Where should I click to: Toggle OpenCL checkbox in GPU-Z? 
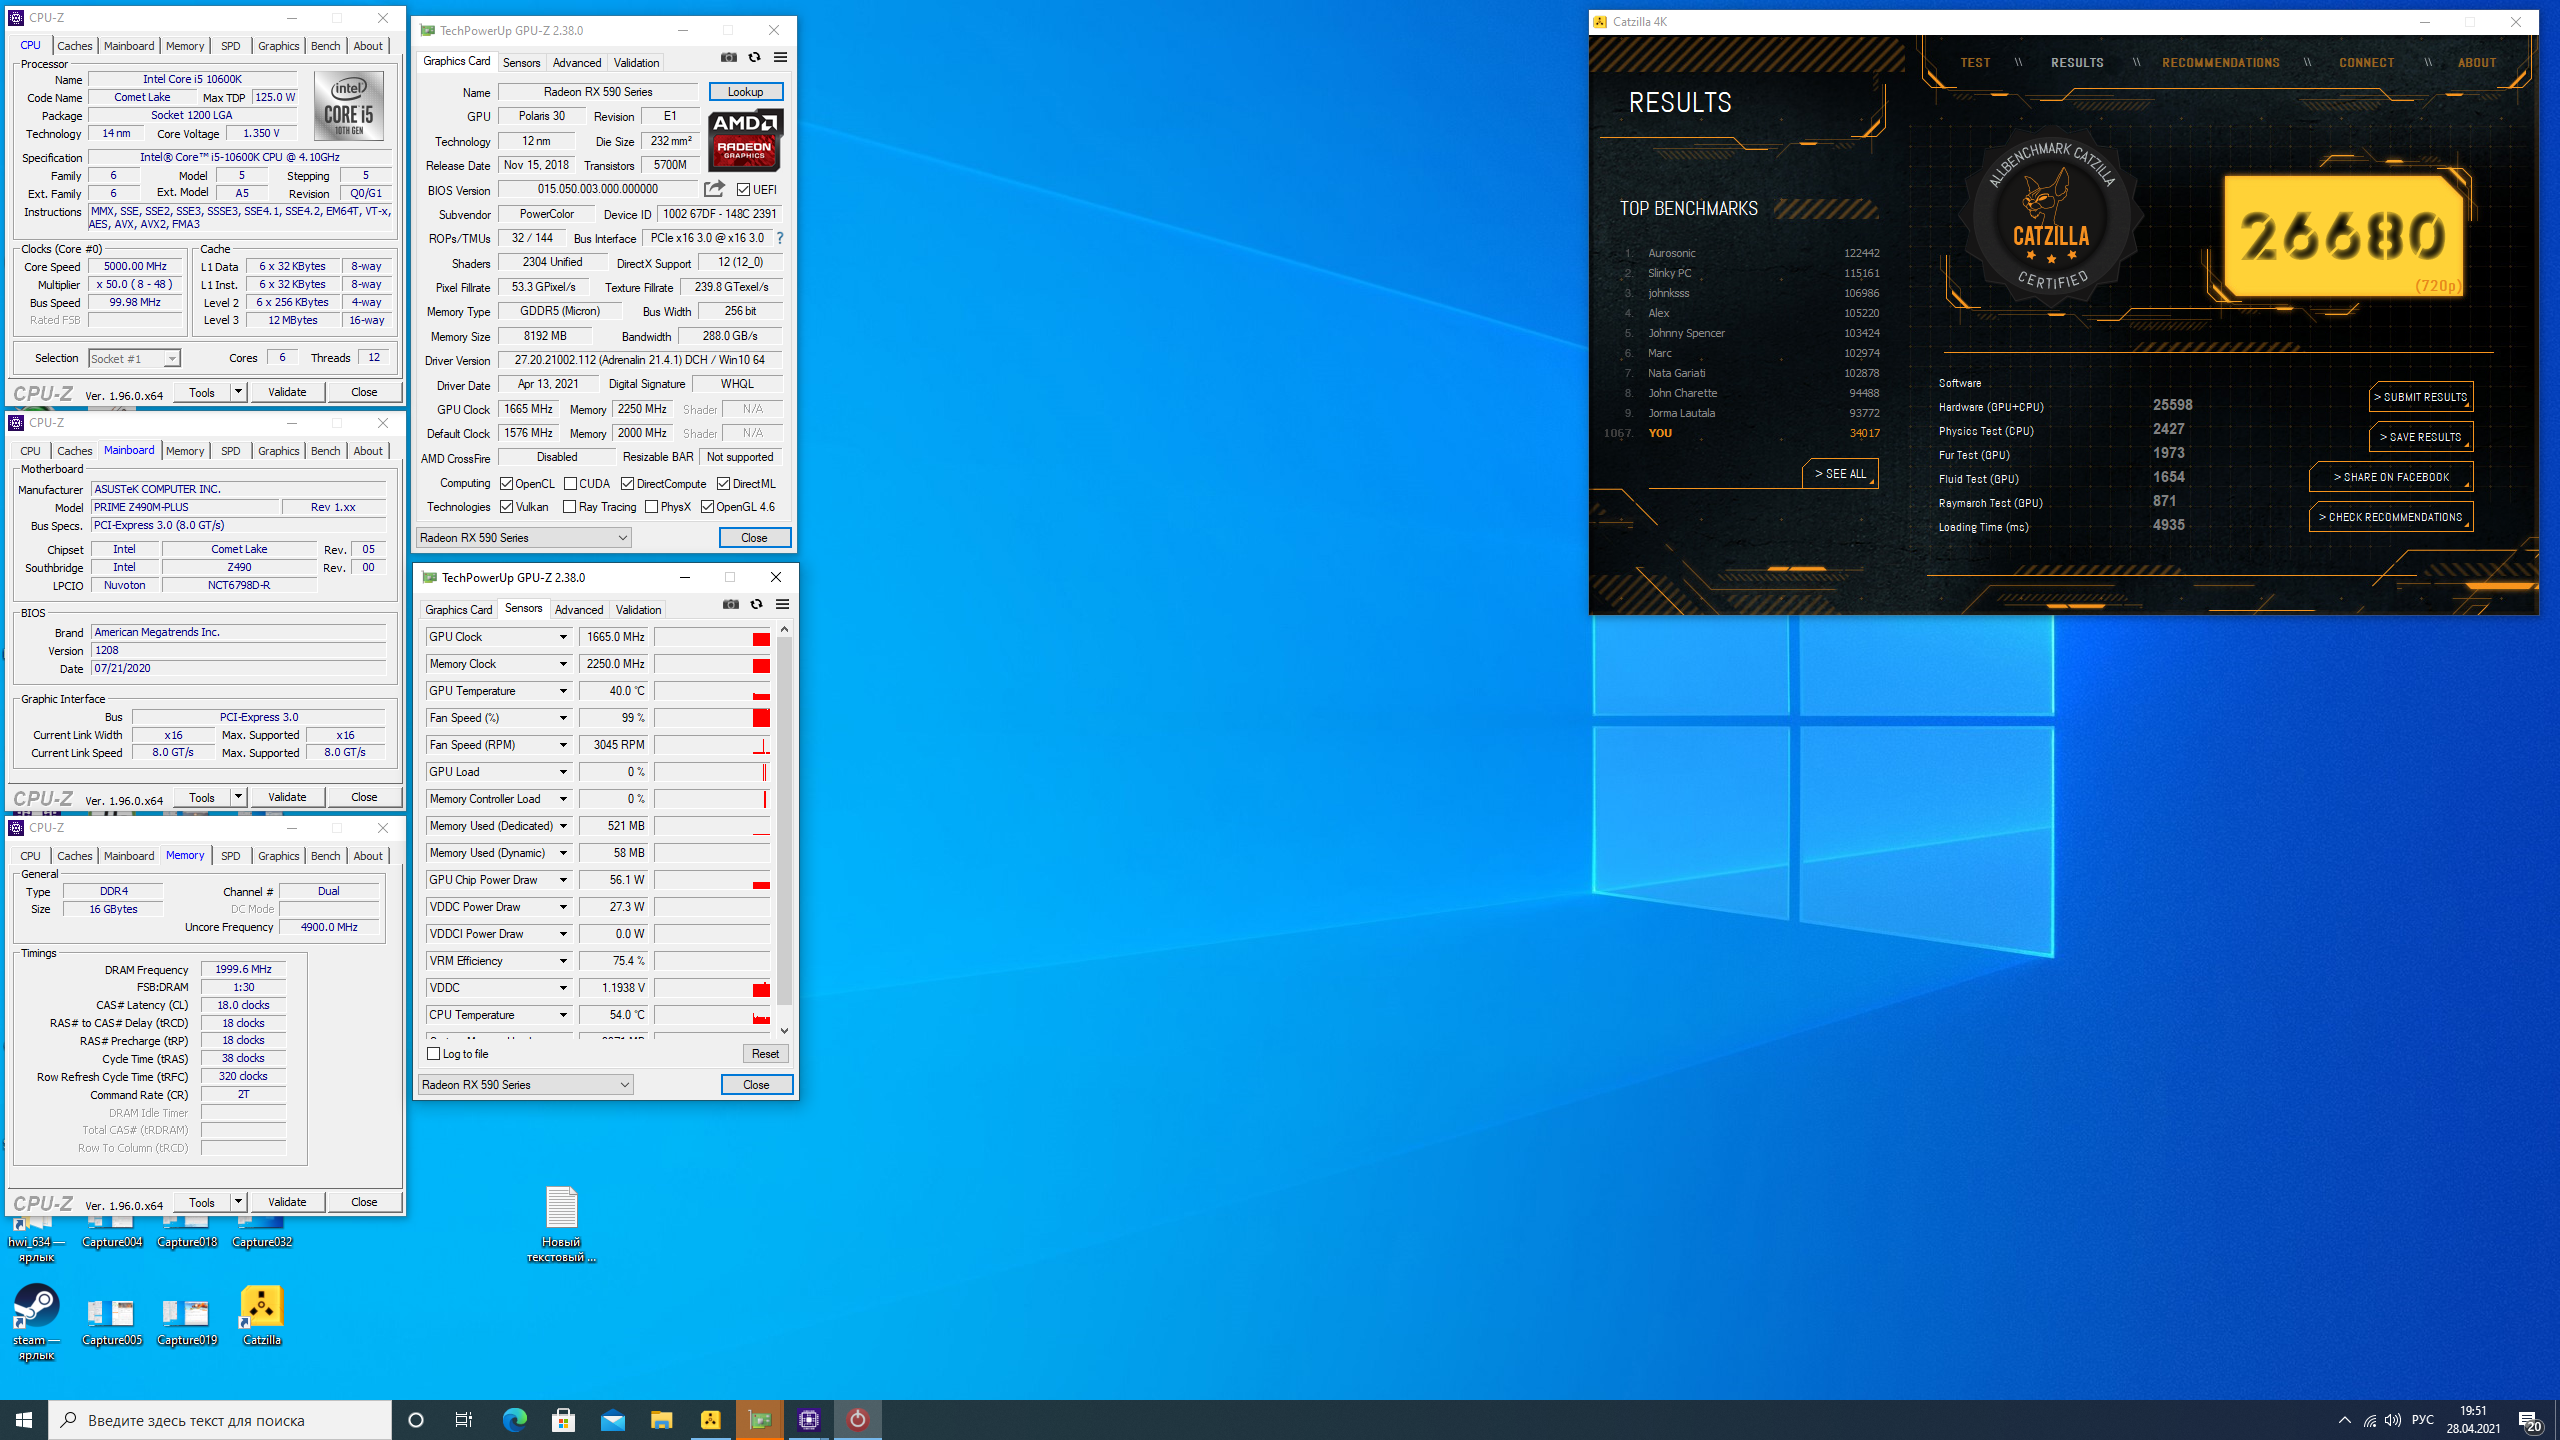point(506,484)
